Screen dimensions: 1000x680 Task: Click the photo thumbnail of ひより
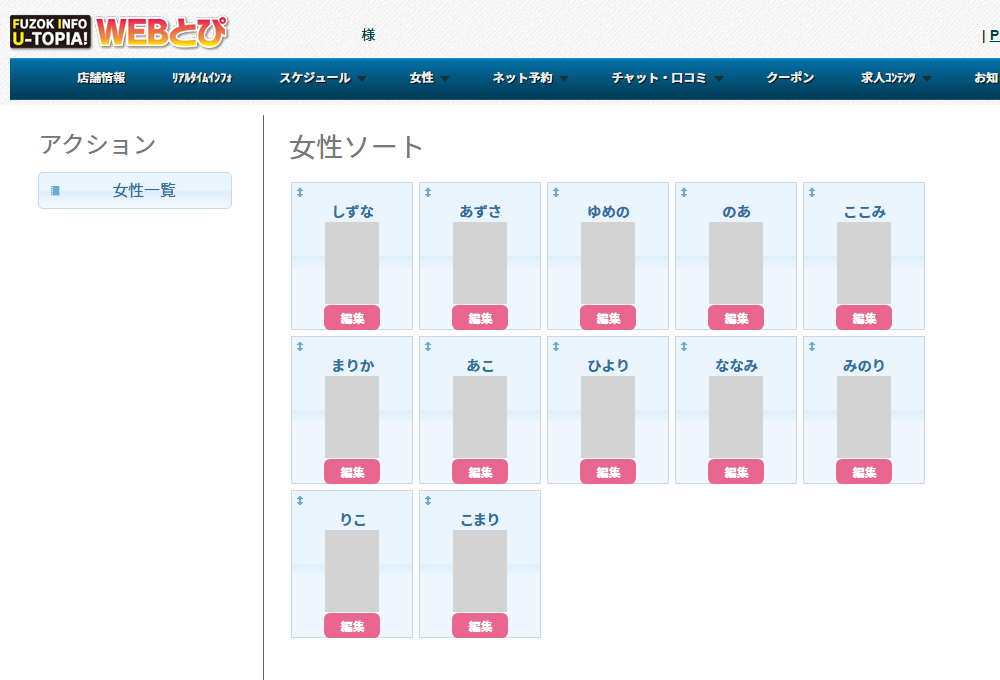tap(608, 417)
